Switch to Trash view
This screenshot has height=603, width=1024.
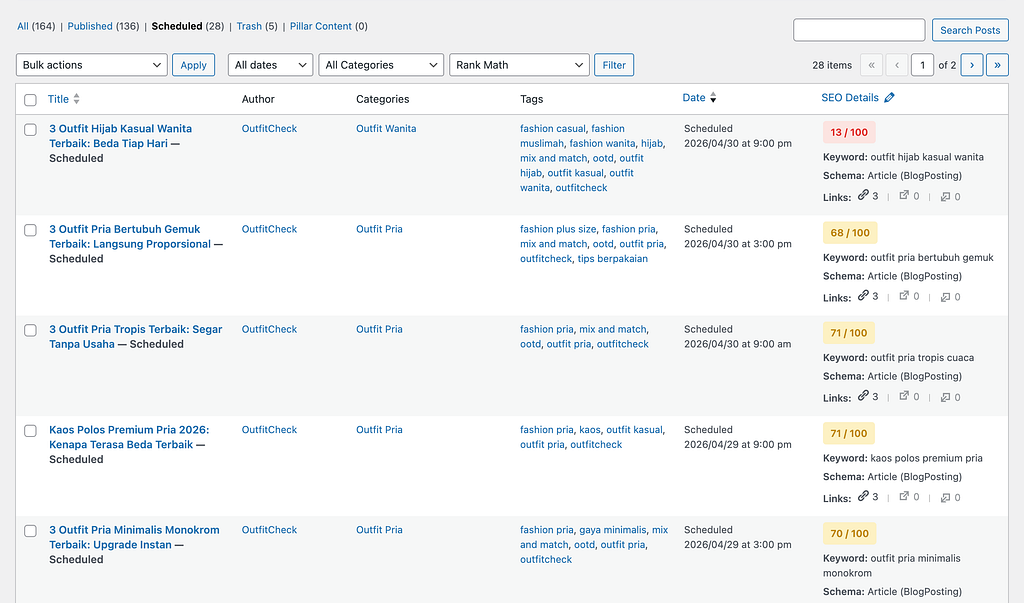pos(249,26)
